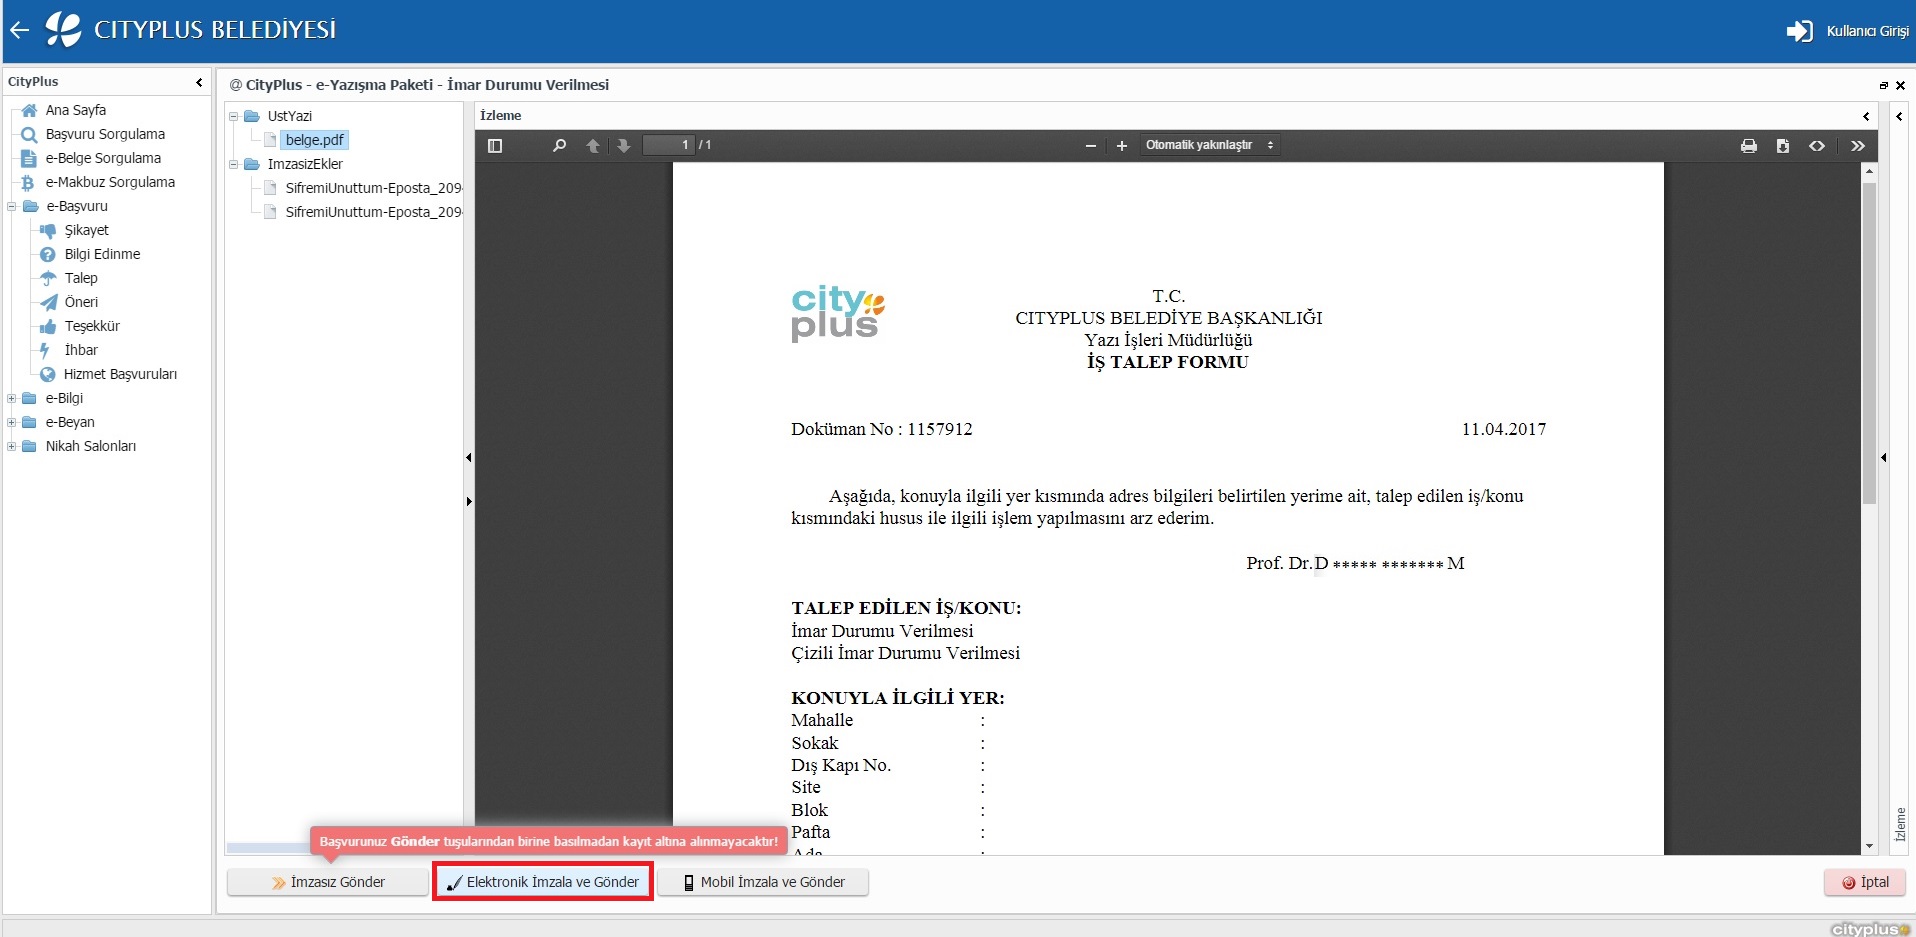Collapse the CityPlus sidebar panel
Screen dimensions: 1916x937
(x=199, y=82)
